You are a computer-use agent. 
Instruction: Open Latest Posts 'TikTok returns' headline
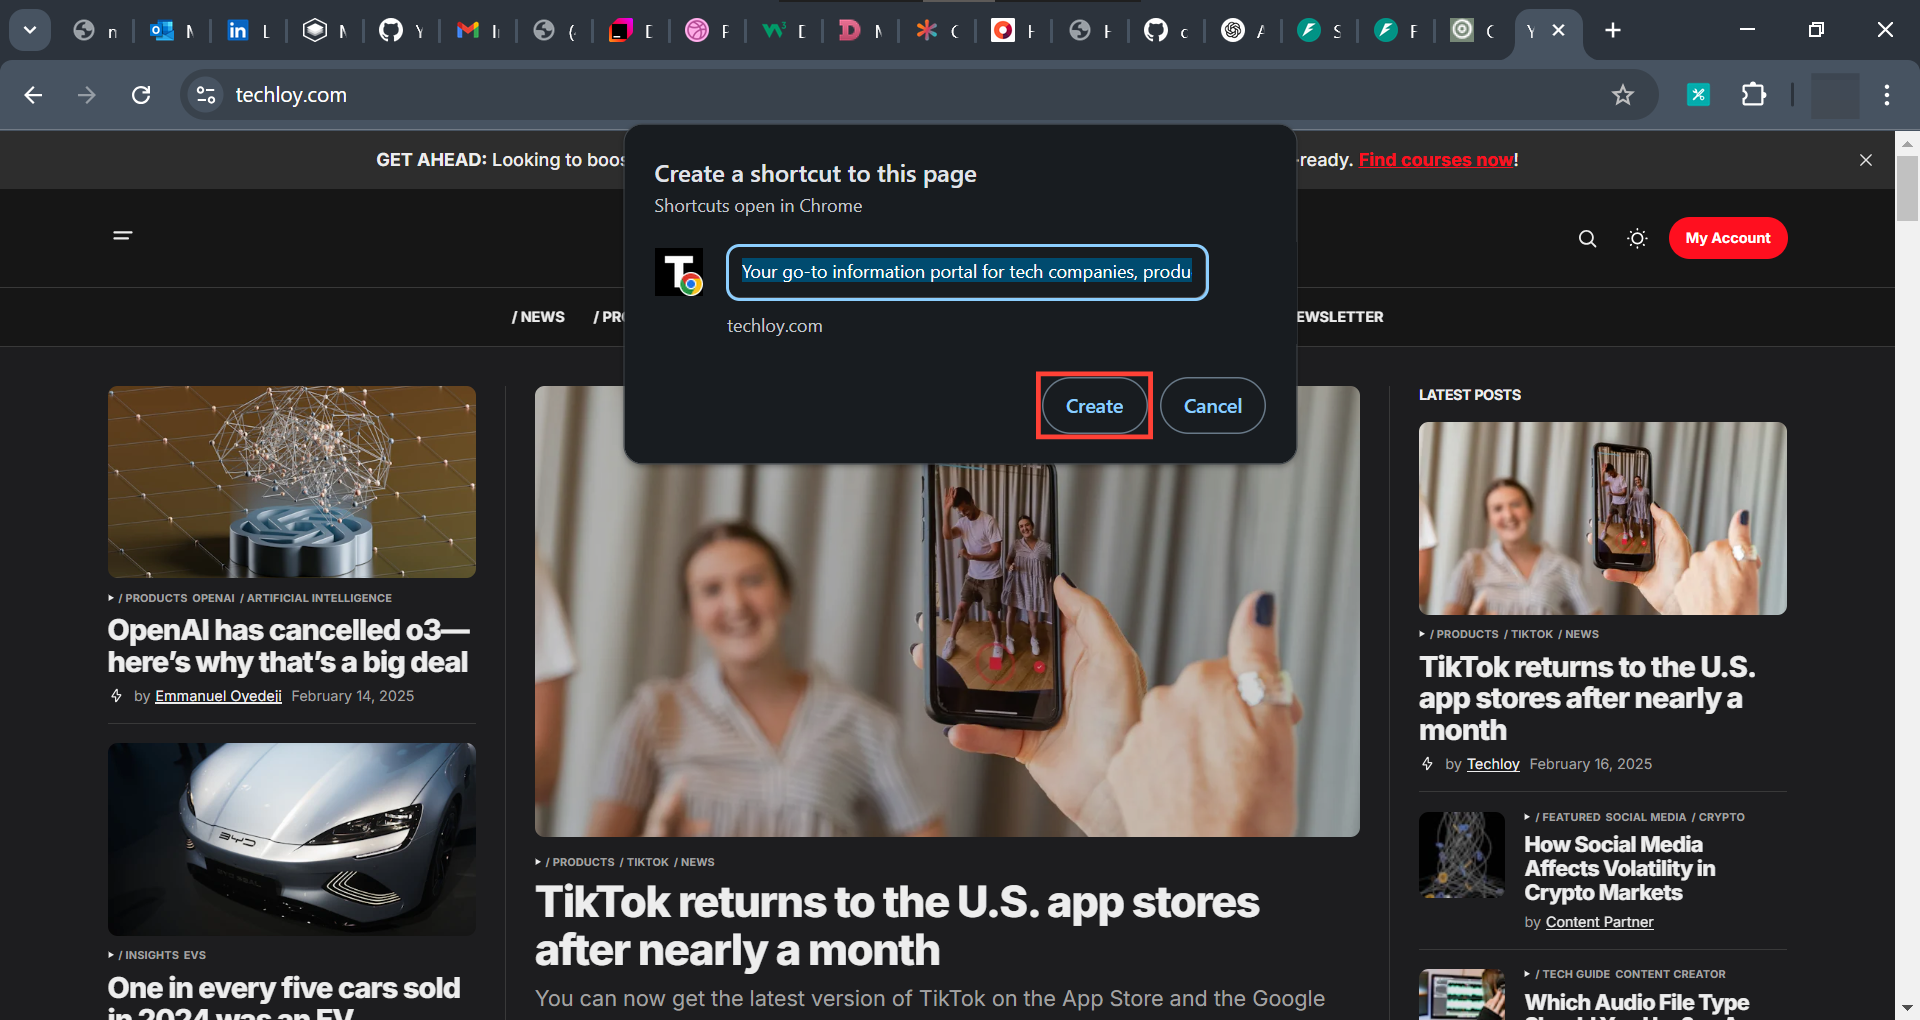tap(1587, 698)
